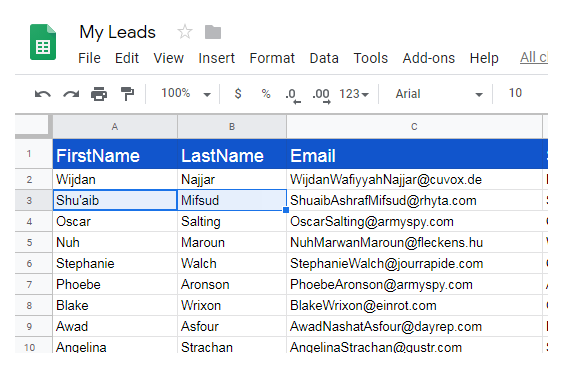Select the OscarSalting@armyspy.com cell
This screenshot has height=368, width=563.
(414, 221)
